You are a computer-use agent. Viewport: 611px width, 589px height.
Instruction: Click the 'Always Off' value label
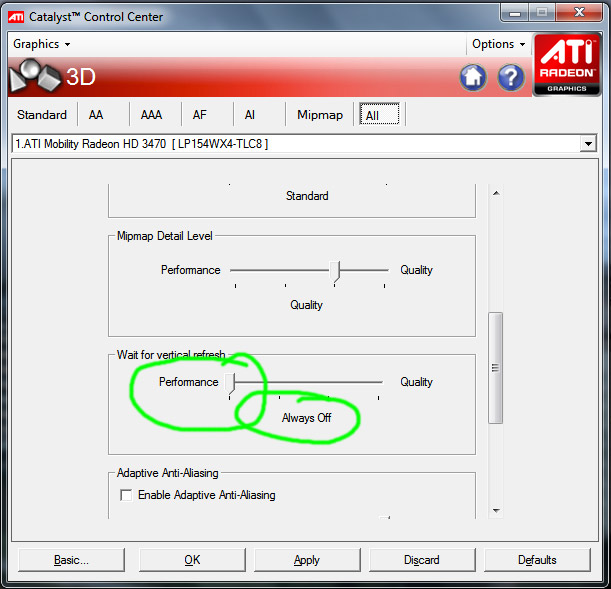307,418
